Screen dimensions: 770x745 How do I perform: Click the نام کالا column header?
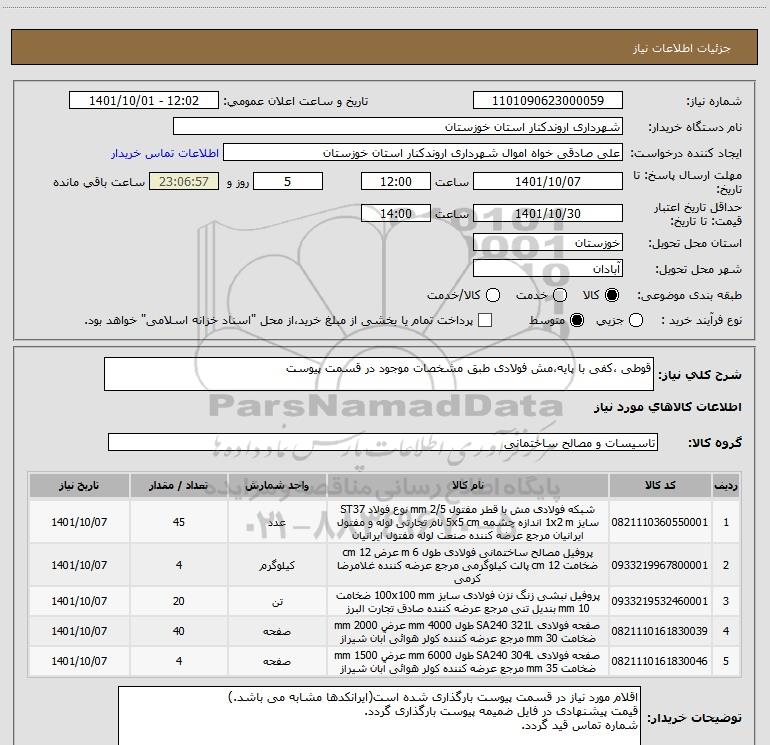pos(468,486)
